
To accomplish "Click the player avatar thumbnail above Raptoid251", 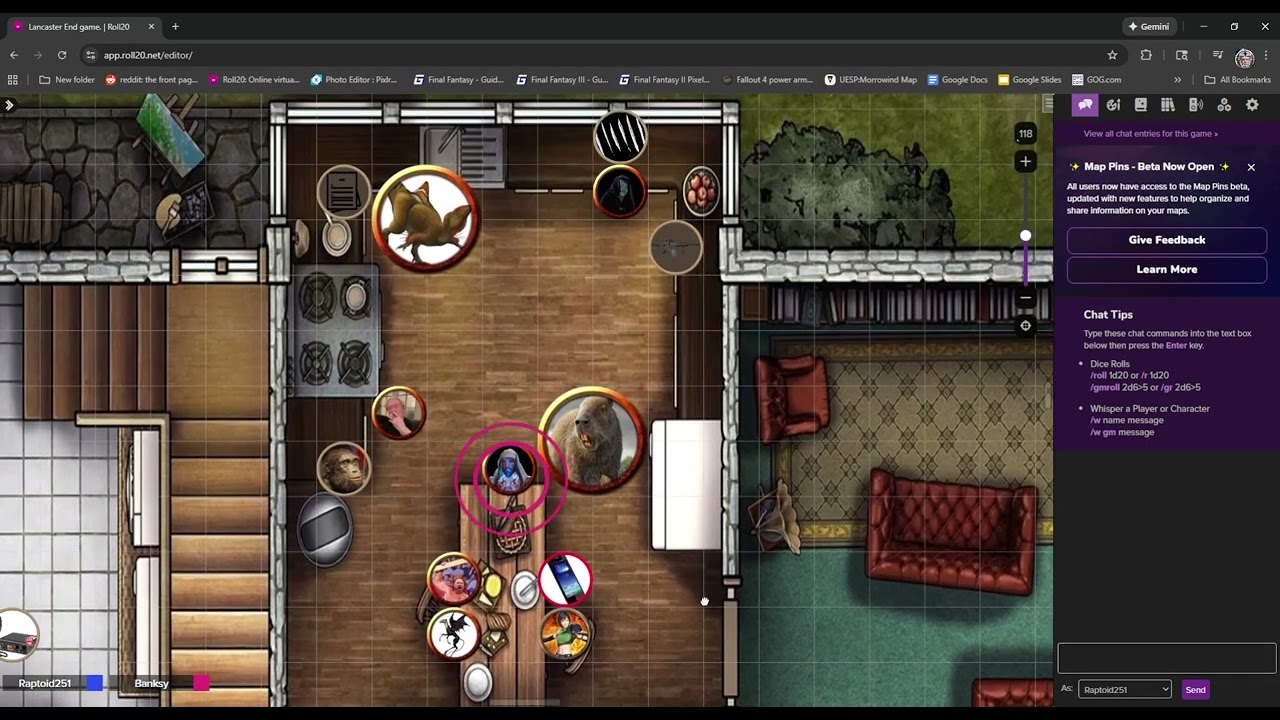I will tap(18, 635).
